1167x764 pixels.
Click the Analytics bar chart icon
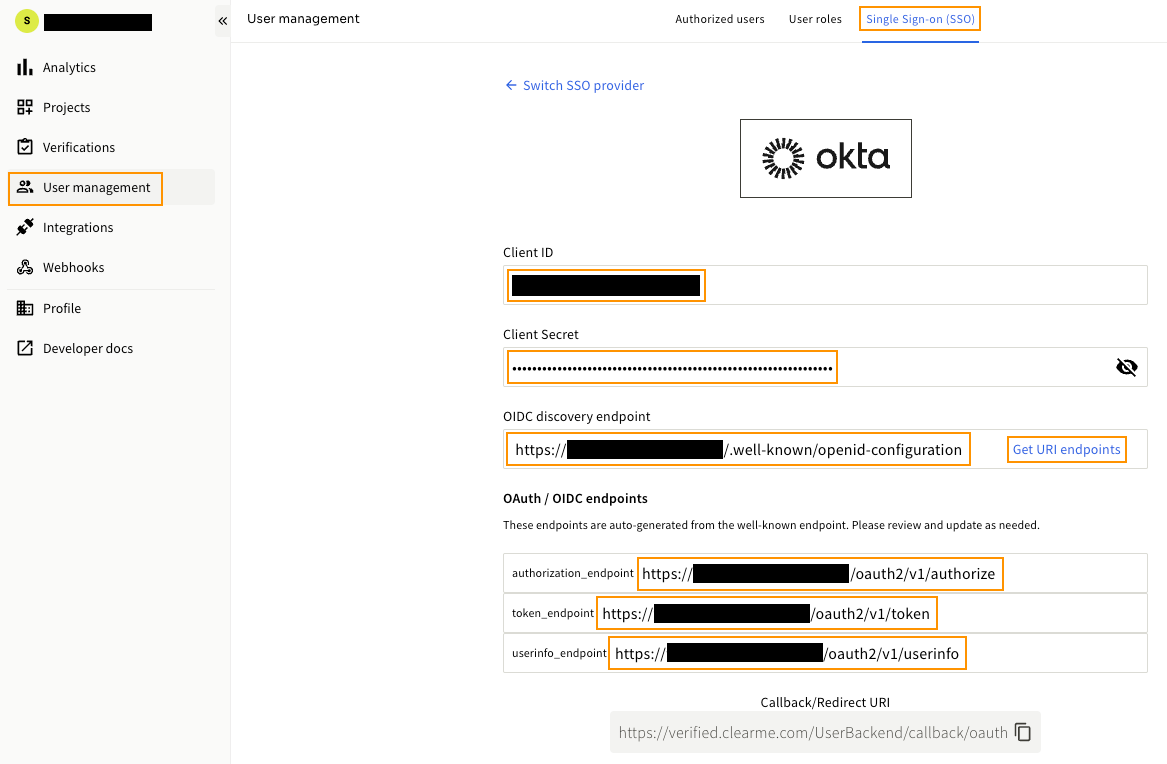tap(25, 67)
